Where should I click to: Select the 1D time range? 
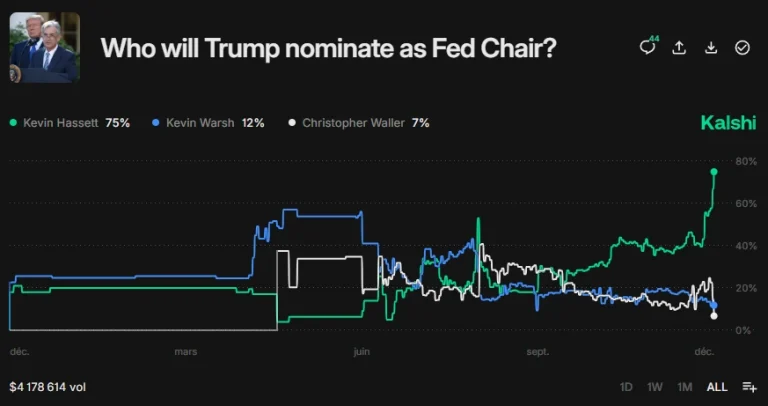coord(626,387)
